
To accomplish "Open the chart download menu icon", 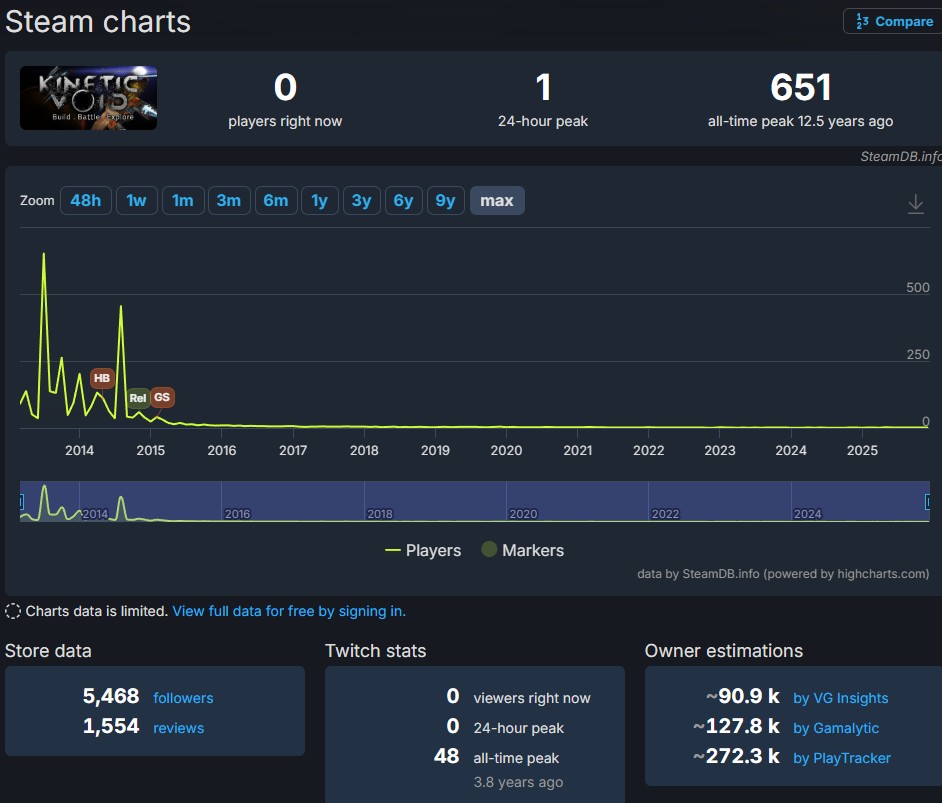I will 915,204.
